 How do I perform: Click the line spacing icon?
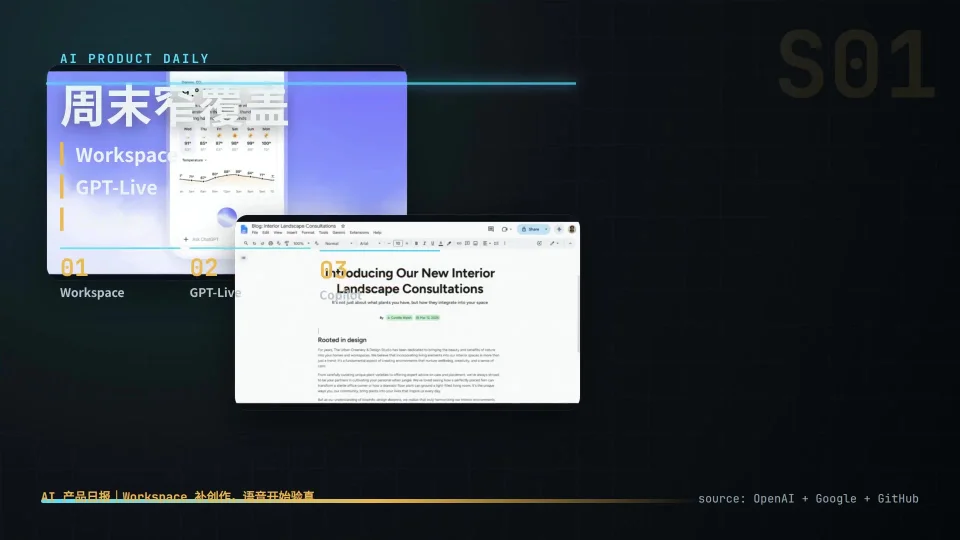(x=496, y=244)
